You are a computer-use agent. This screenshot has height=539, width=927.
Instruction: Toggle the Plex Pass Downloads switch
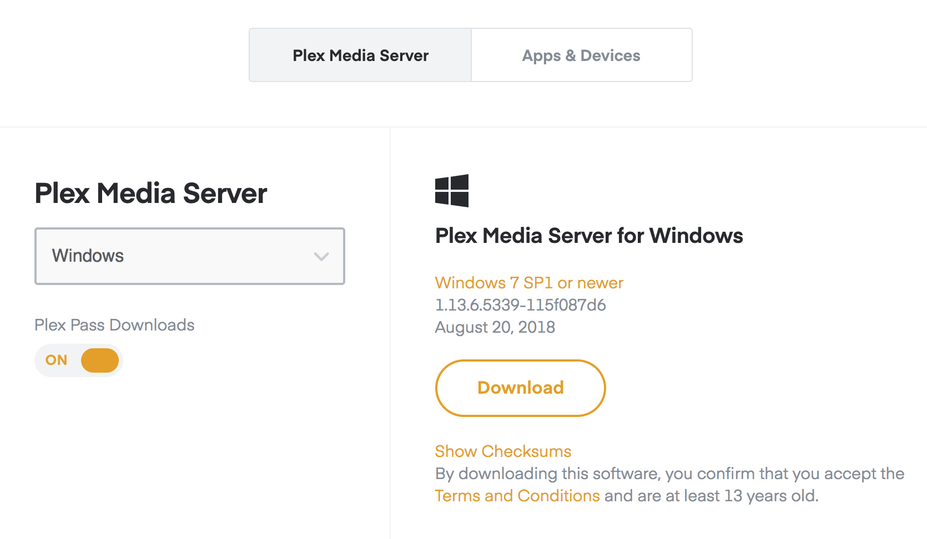78,360
